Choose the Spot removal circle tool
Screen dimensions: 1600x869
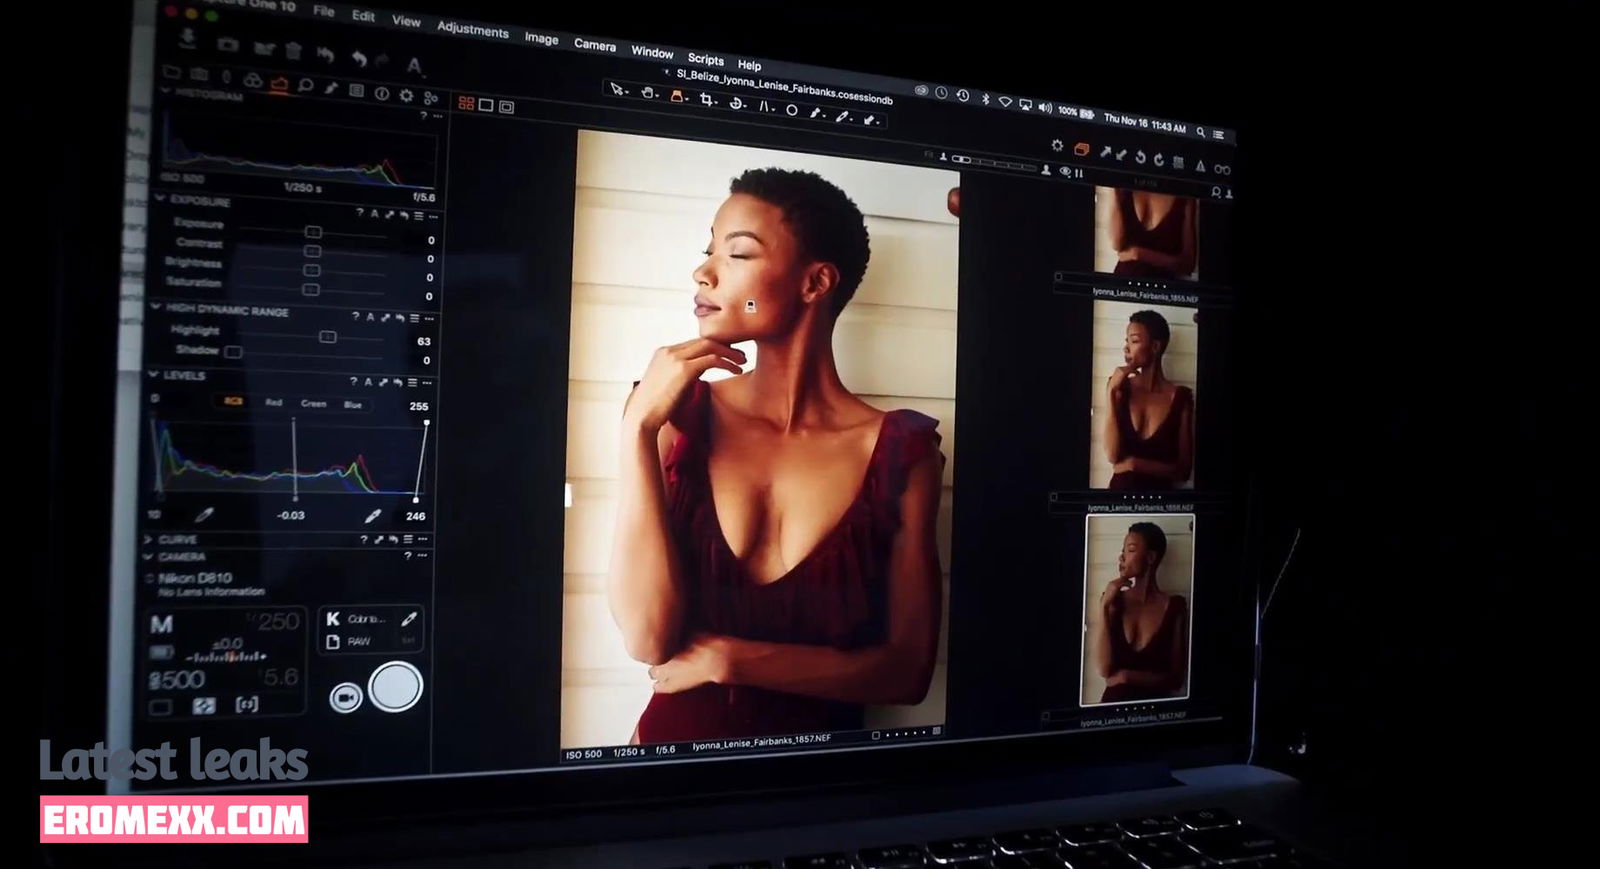(791, 109)
